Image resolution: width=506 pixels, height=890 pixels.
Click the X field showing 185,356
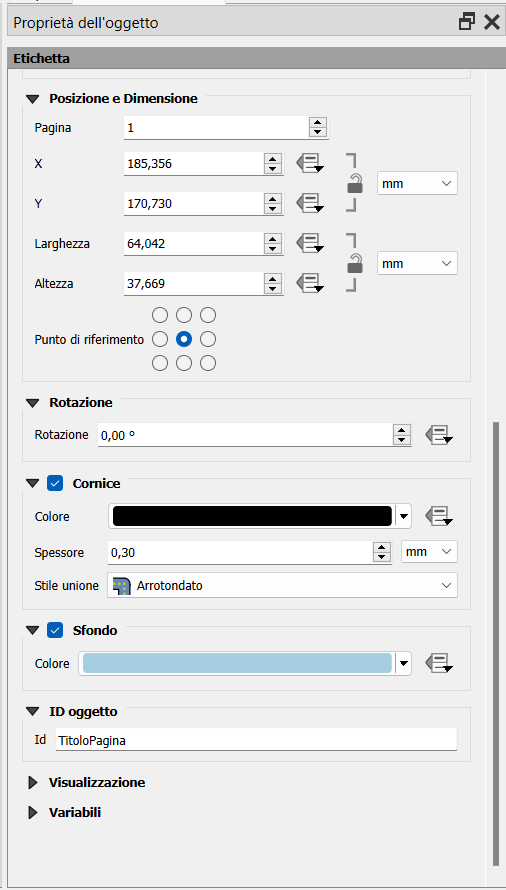coord(194,164)
